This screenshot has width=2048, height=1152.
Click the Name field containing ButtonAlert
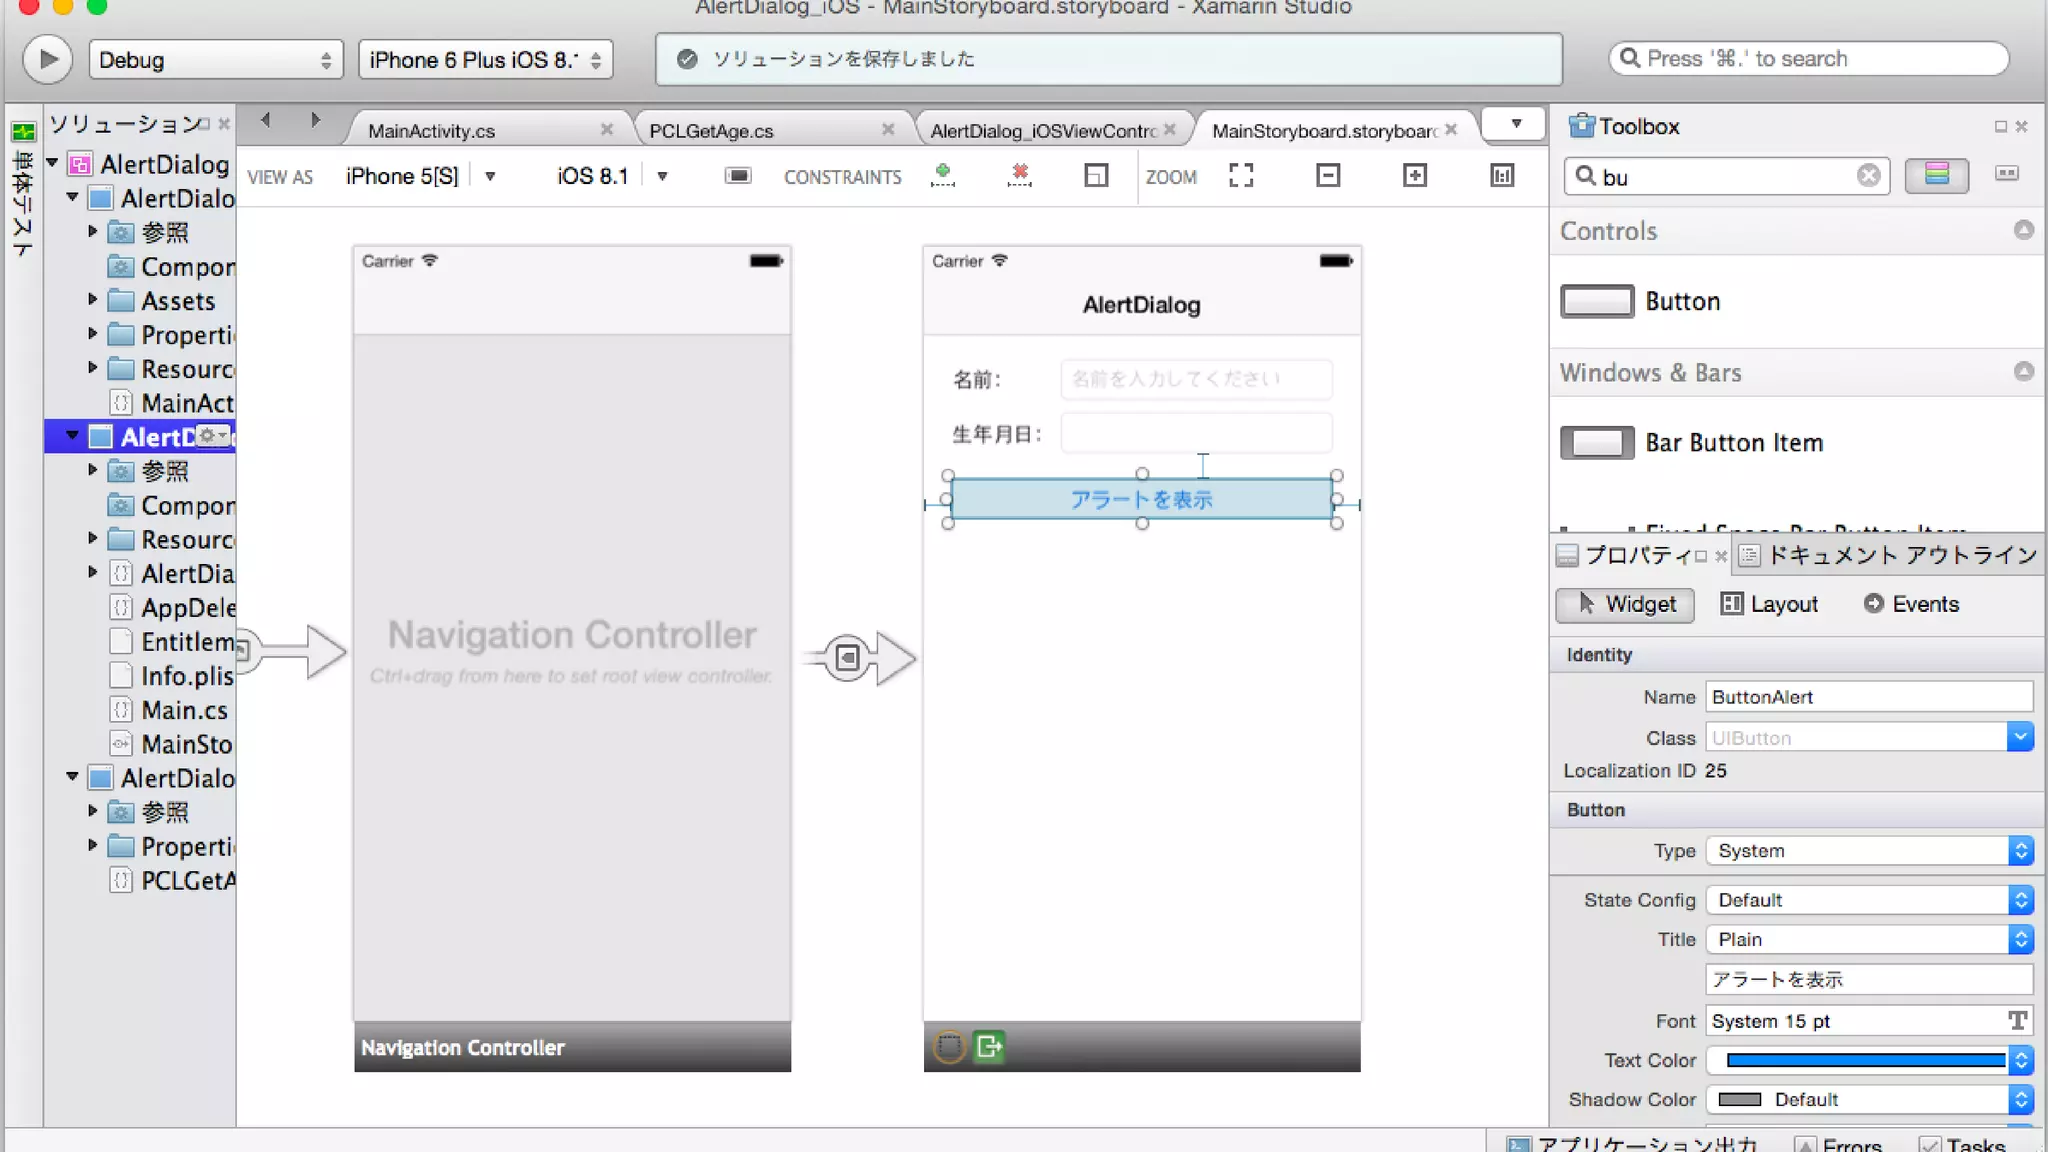point(1868,697)
